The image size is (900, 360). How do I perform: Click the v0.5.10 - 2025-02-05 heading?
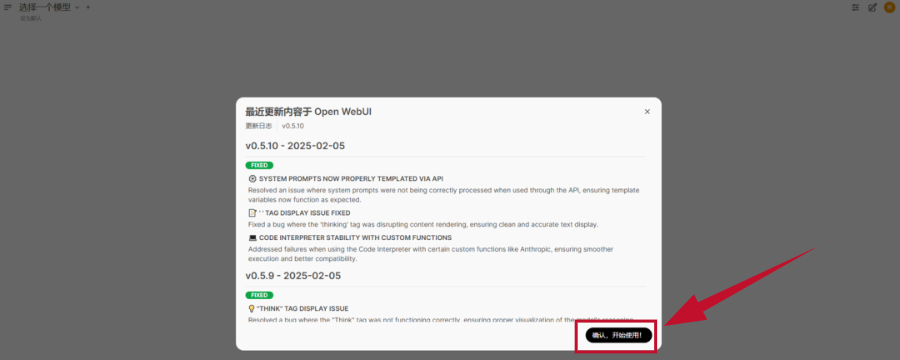(295, 146)
